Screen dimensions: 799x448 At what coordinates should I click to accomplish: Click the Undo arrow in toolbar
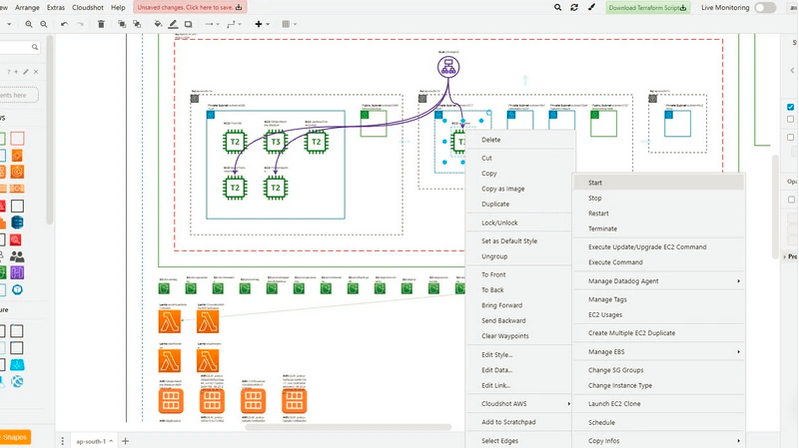pyautogui.click(x=65, y=24)
